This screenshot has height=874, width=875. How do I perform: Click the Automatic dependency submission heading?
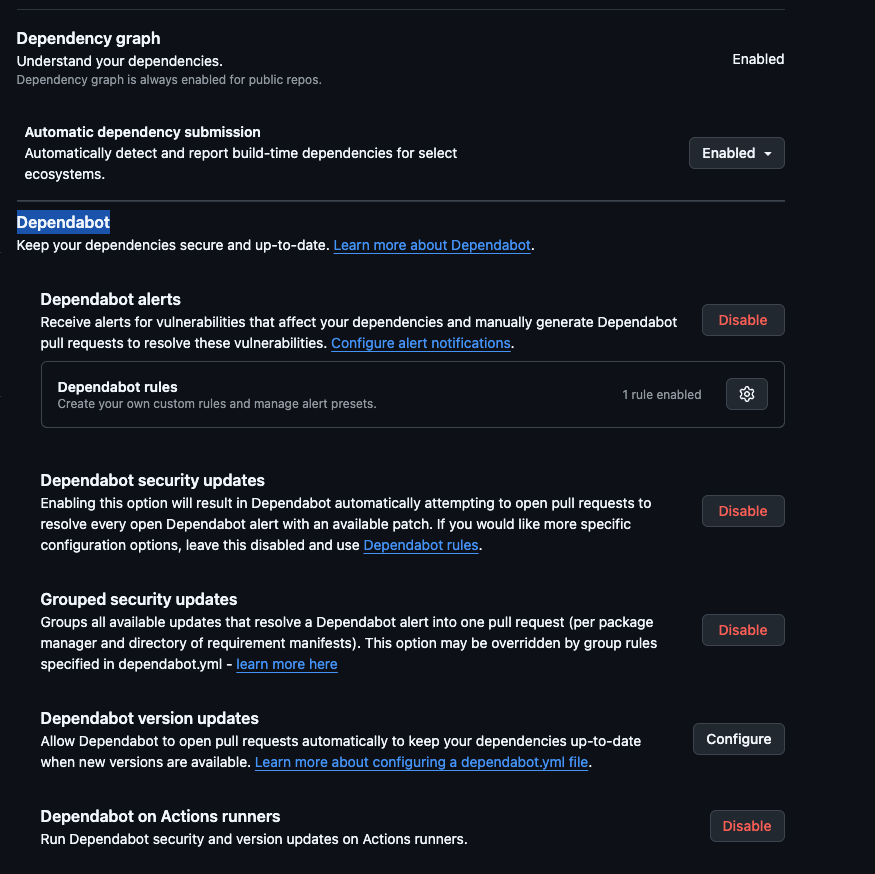click(142, 132)
